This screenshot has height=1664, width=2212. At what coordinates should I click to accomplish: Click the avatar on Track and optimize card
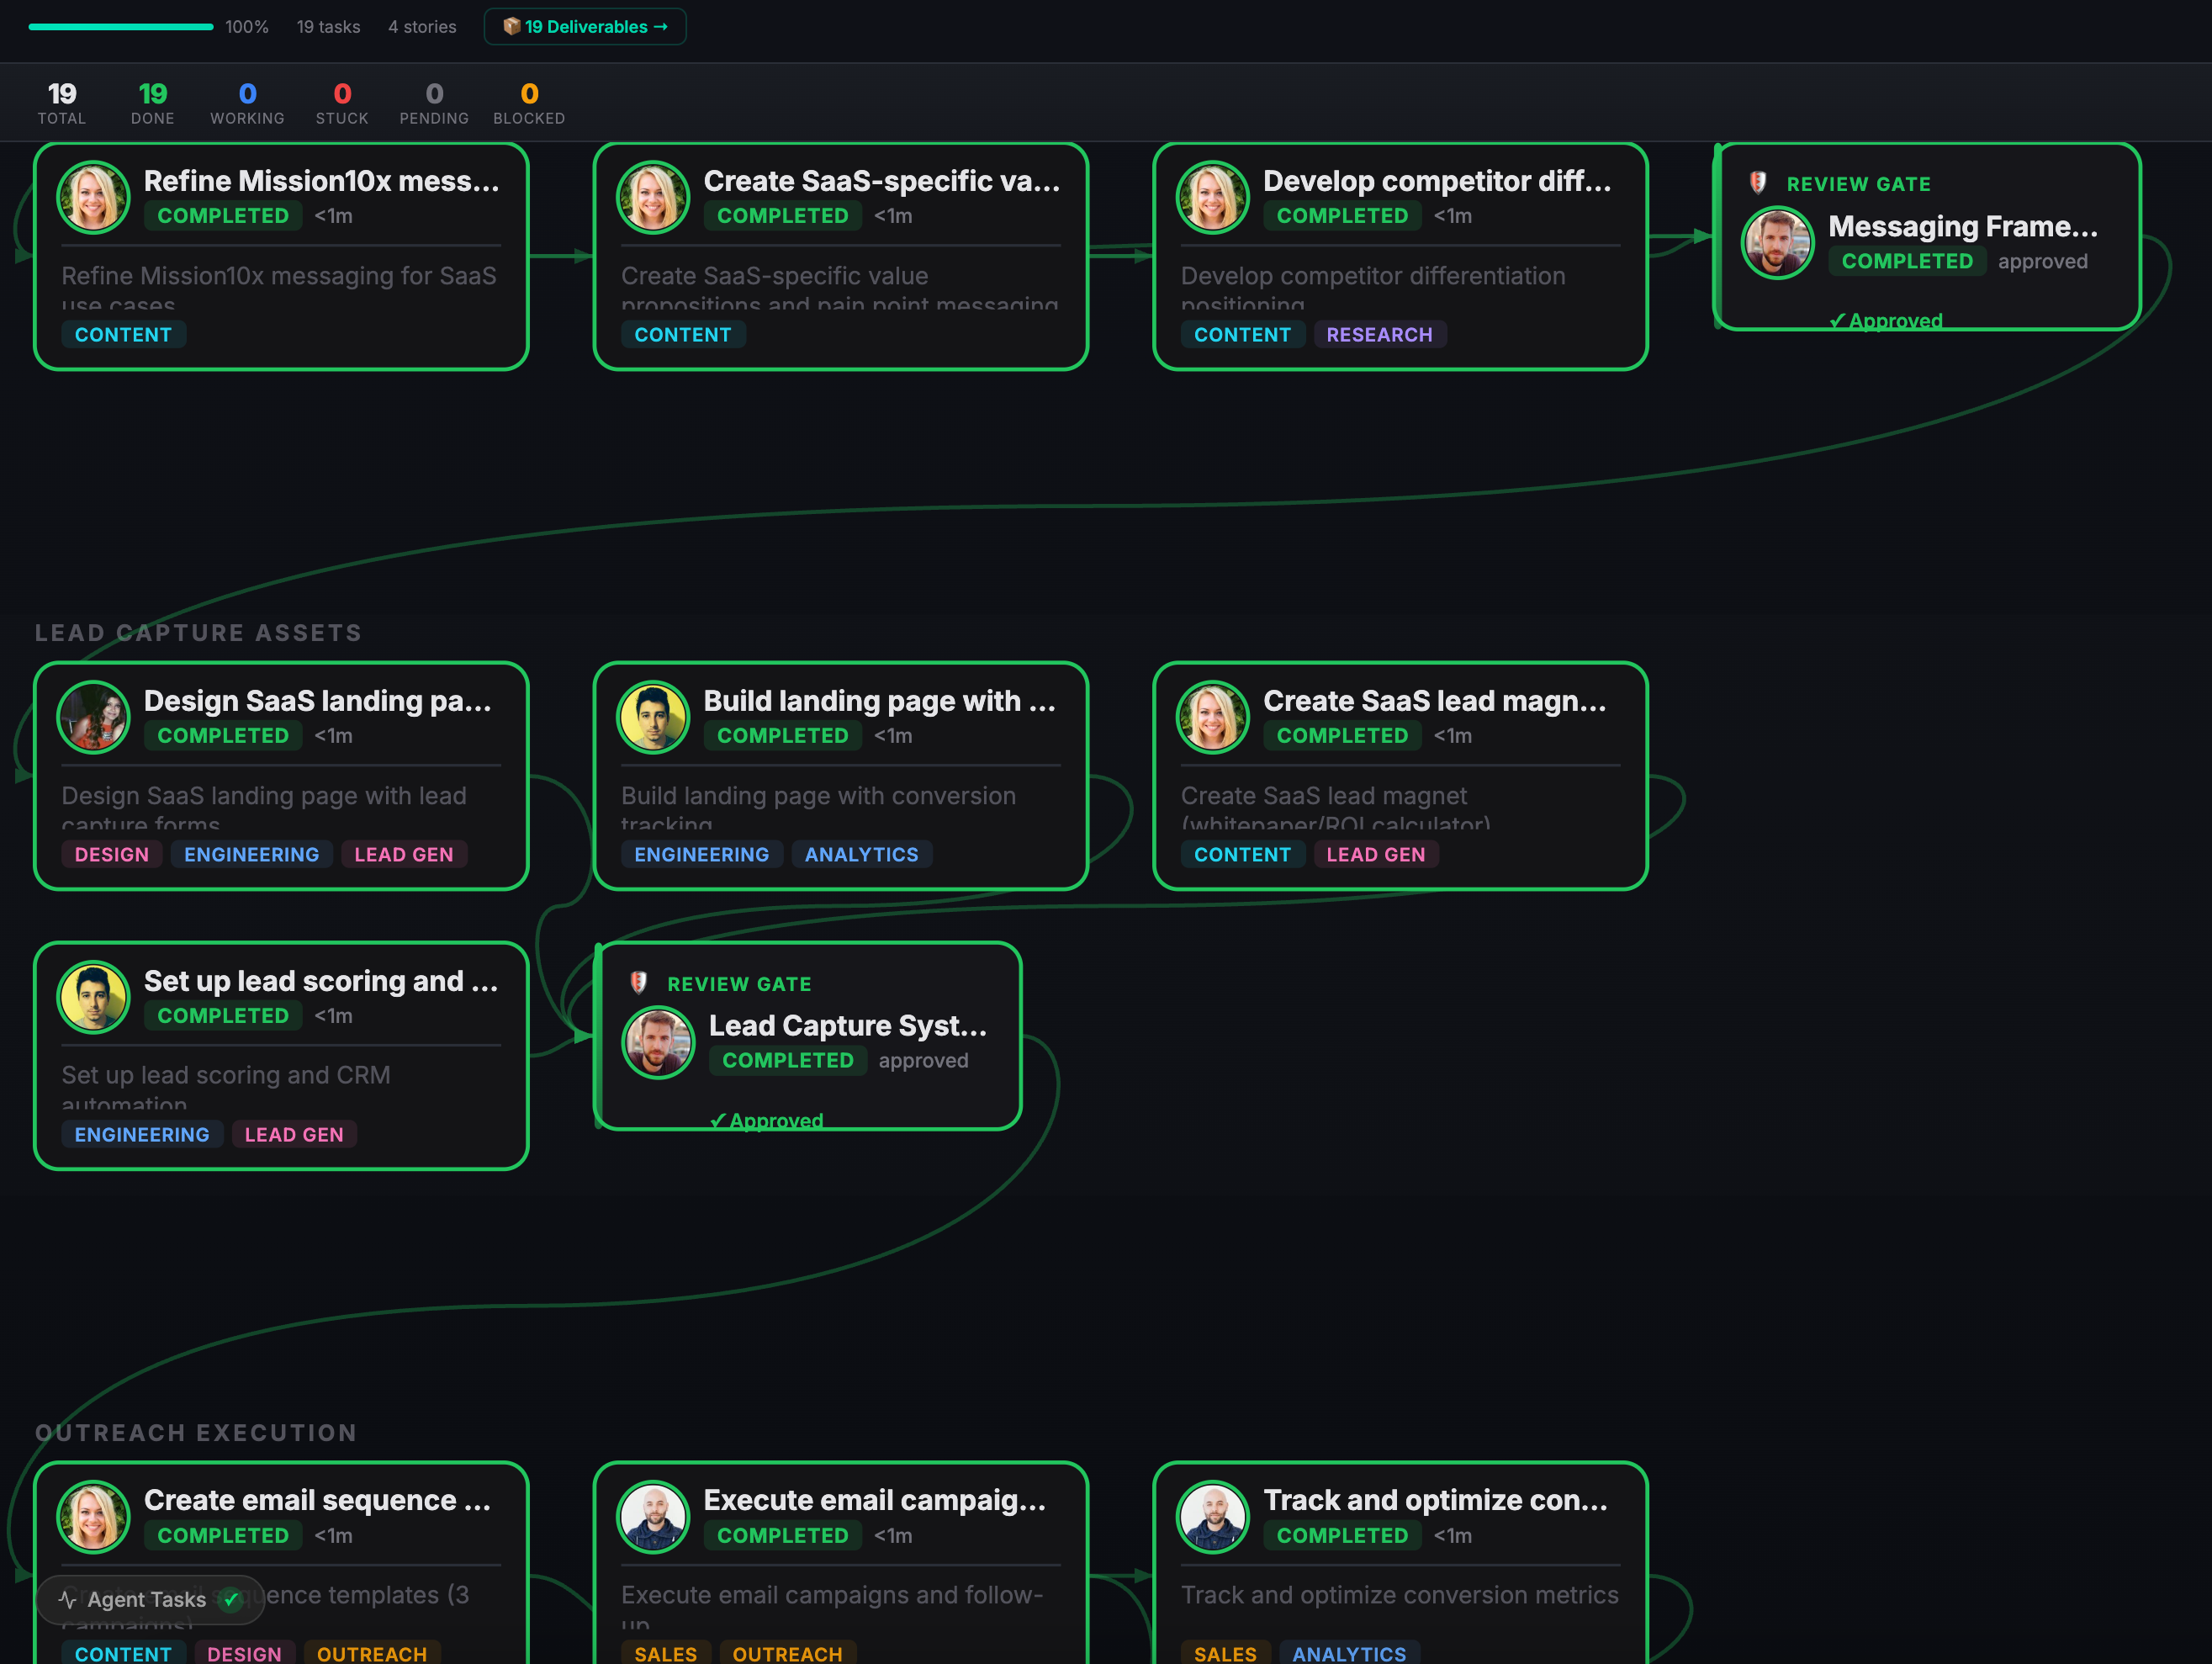point(1213,1517)
